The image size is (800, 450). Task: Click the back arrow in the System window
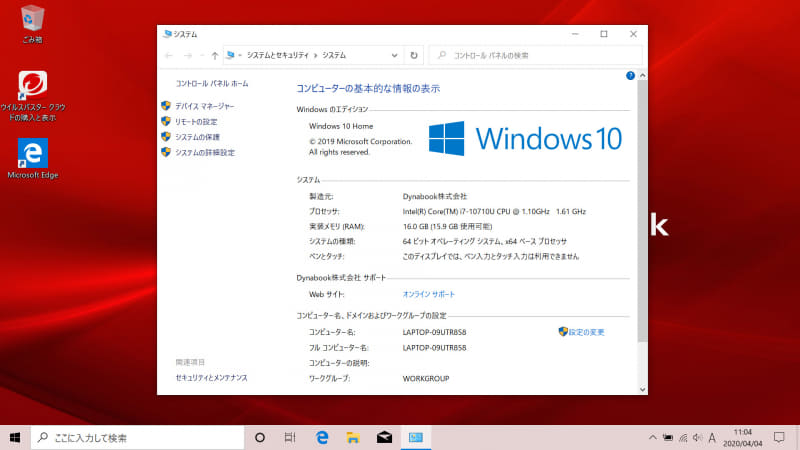(169, 56)
